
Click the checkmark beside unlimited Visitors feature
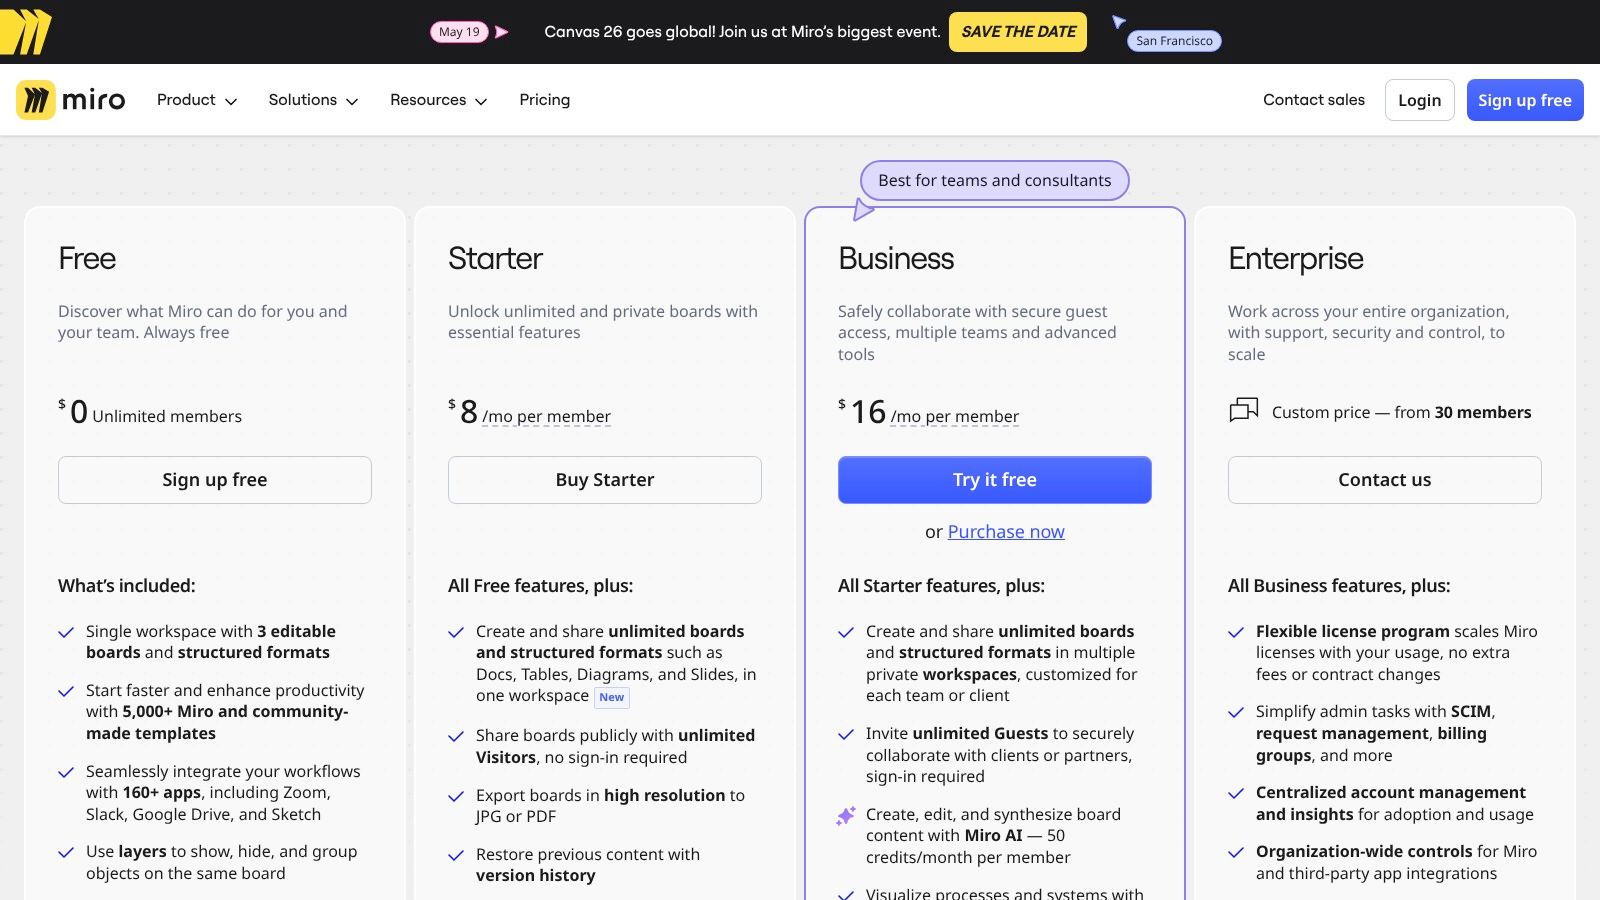tap(455, 735)
